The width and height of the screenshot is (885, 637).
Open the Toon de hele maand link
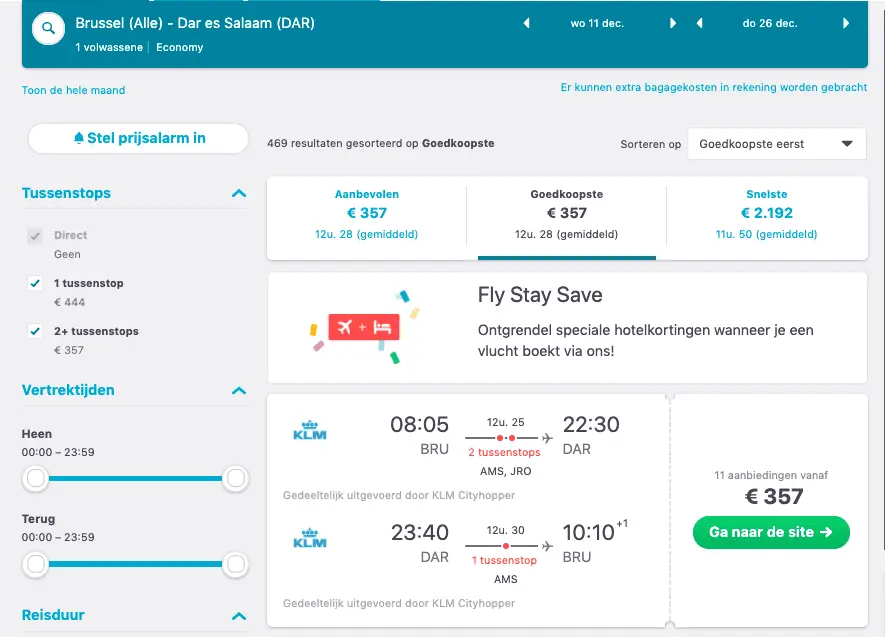pyautogui.click(x=73, y=90)
